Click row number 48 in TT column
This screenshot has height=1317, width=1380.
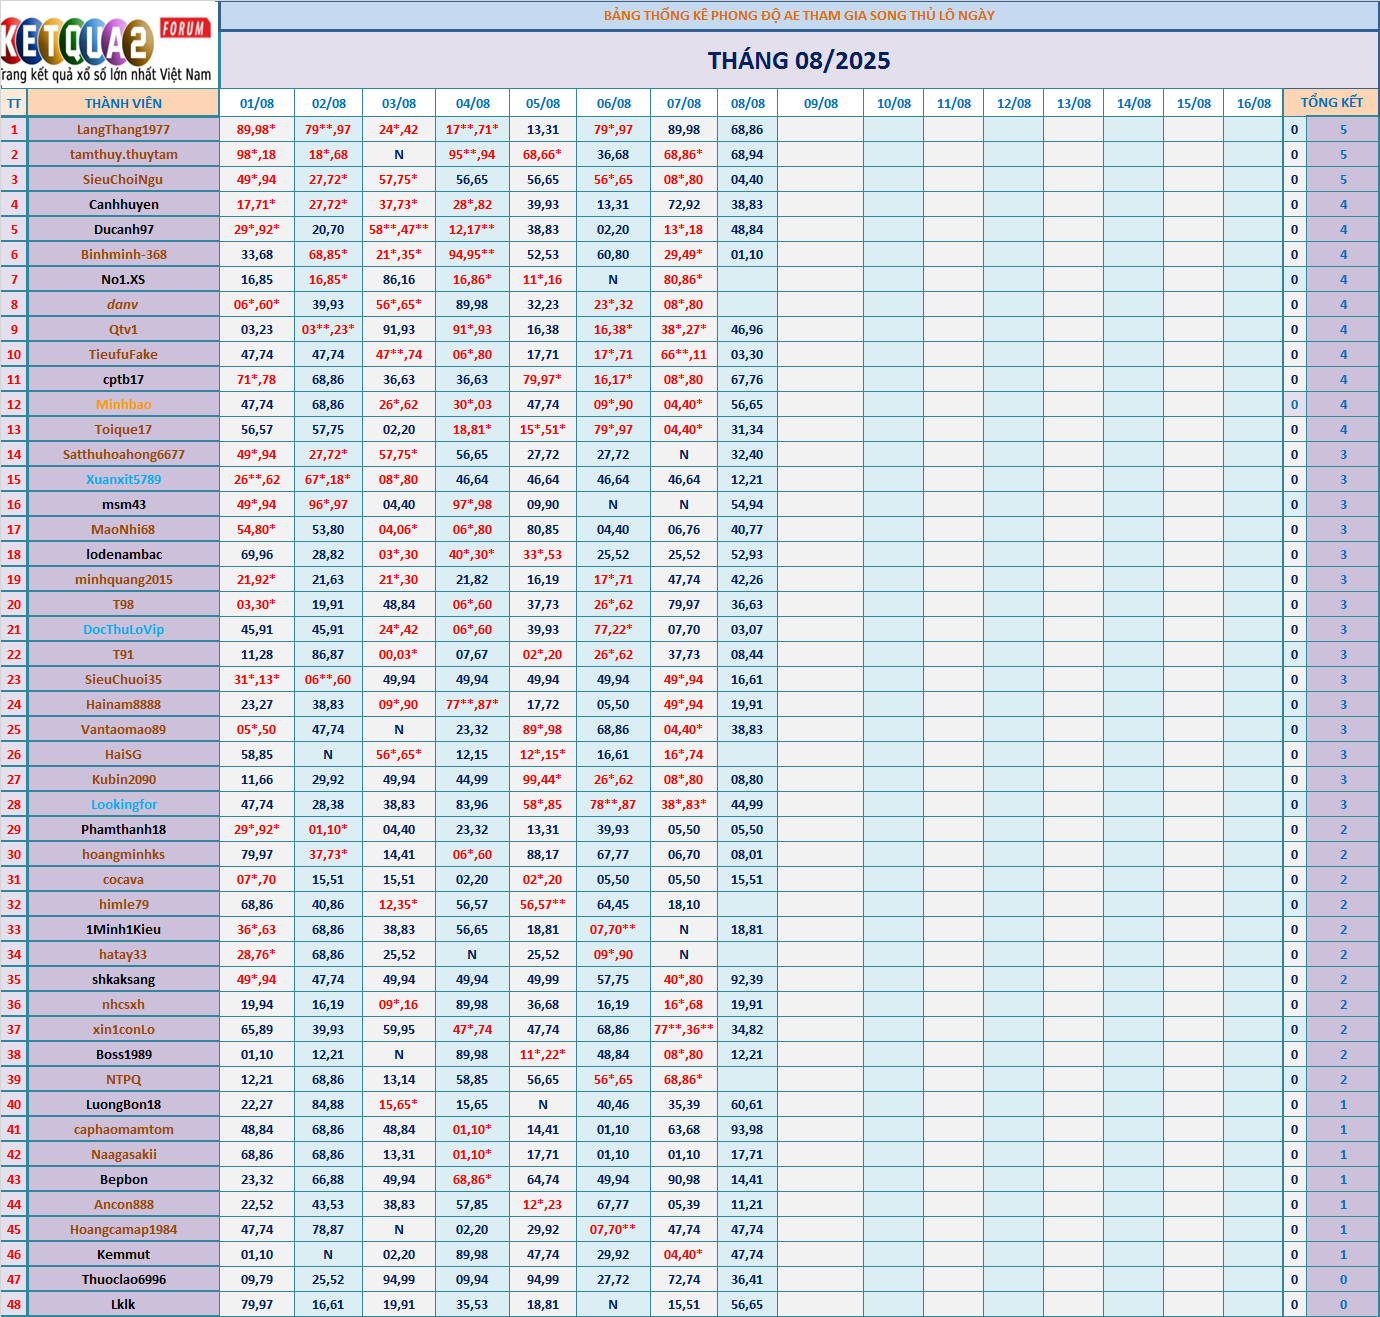[x=14, y=1304]
